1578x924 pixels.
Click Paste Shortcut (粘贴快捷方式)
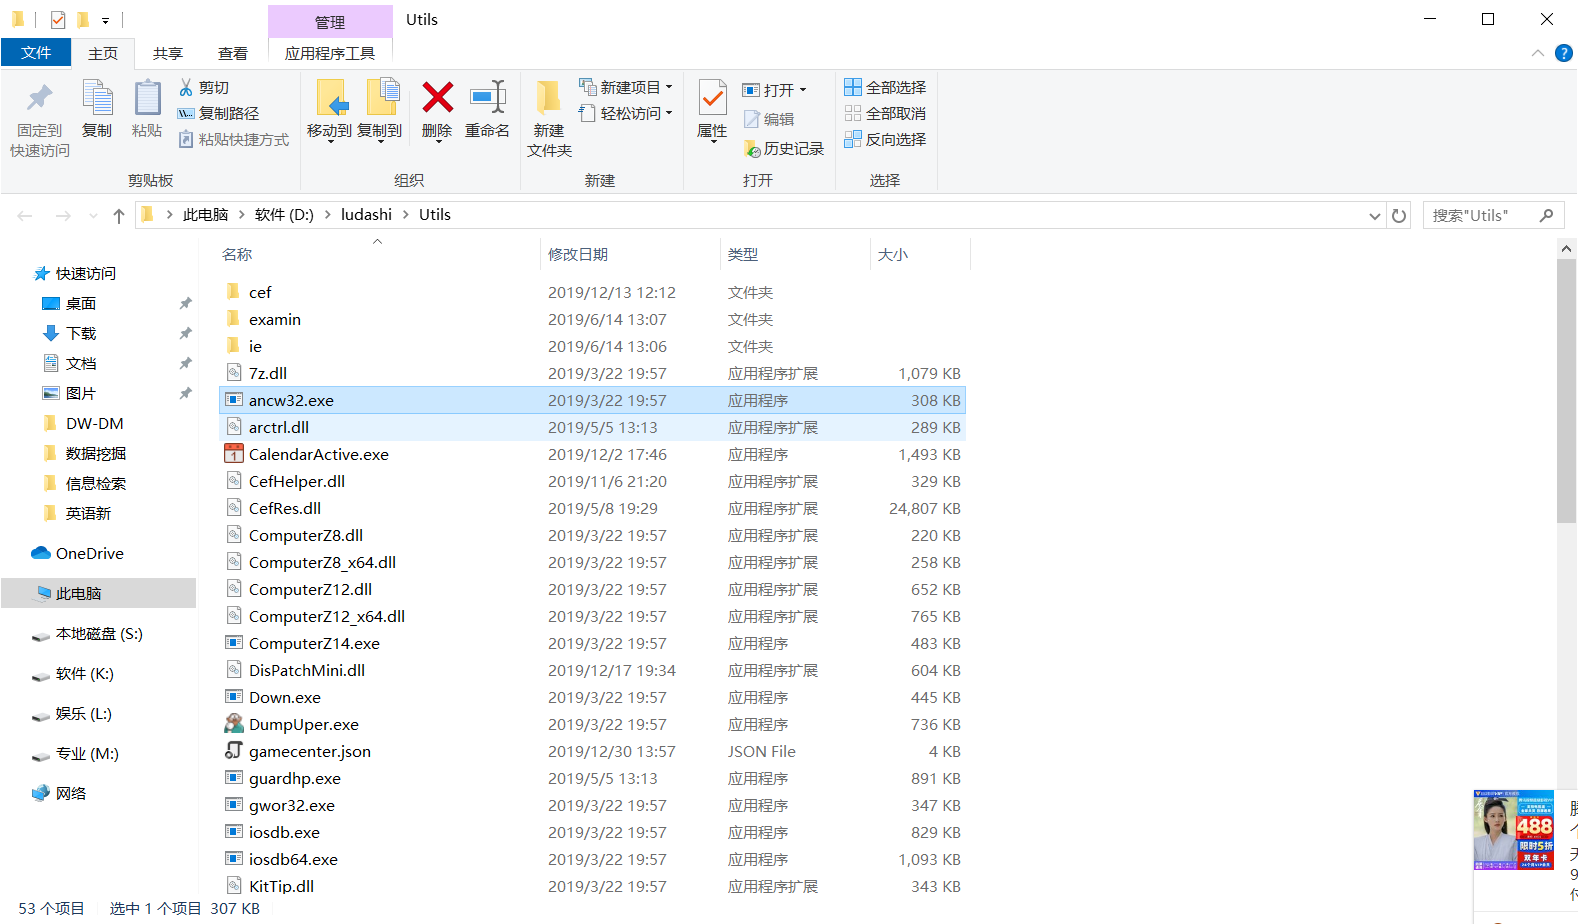234,140
